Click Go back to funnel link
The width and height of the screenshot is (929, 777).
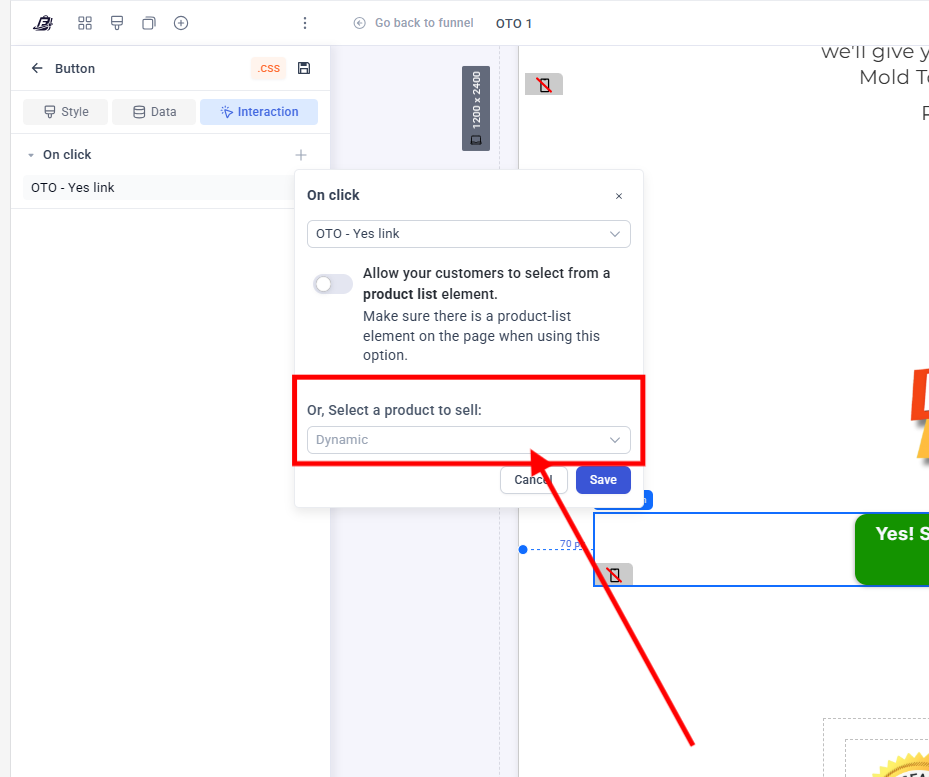[x=414, y=23]
